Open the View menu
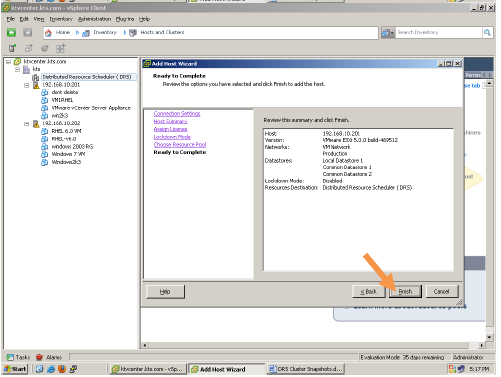501x377 pixels. point(39,19)
